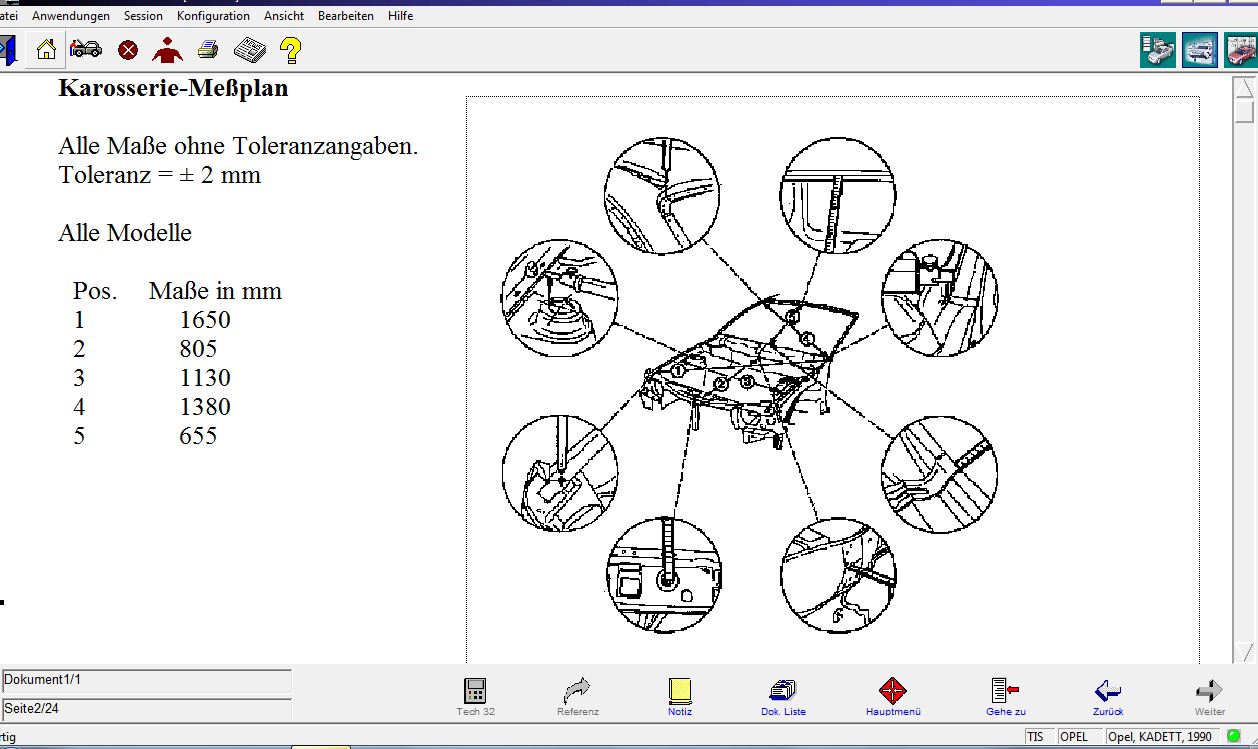The width and height of the screenshot is (1258, 749).
Task: Open the Notiz yellow note button
Action: coord(680,696)
